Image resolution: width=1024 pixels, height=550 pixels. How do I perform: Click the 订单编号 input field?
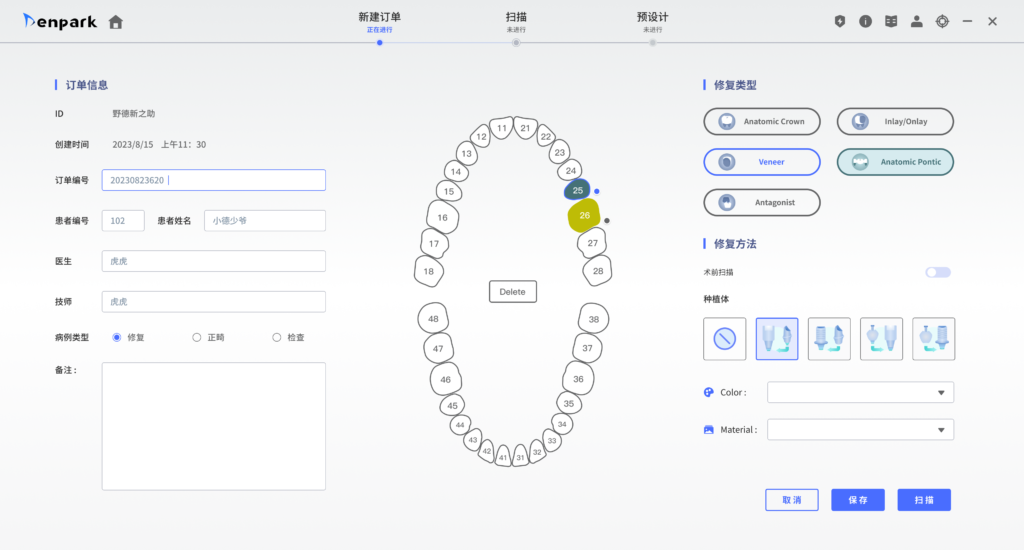214,180
